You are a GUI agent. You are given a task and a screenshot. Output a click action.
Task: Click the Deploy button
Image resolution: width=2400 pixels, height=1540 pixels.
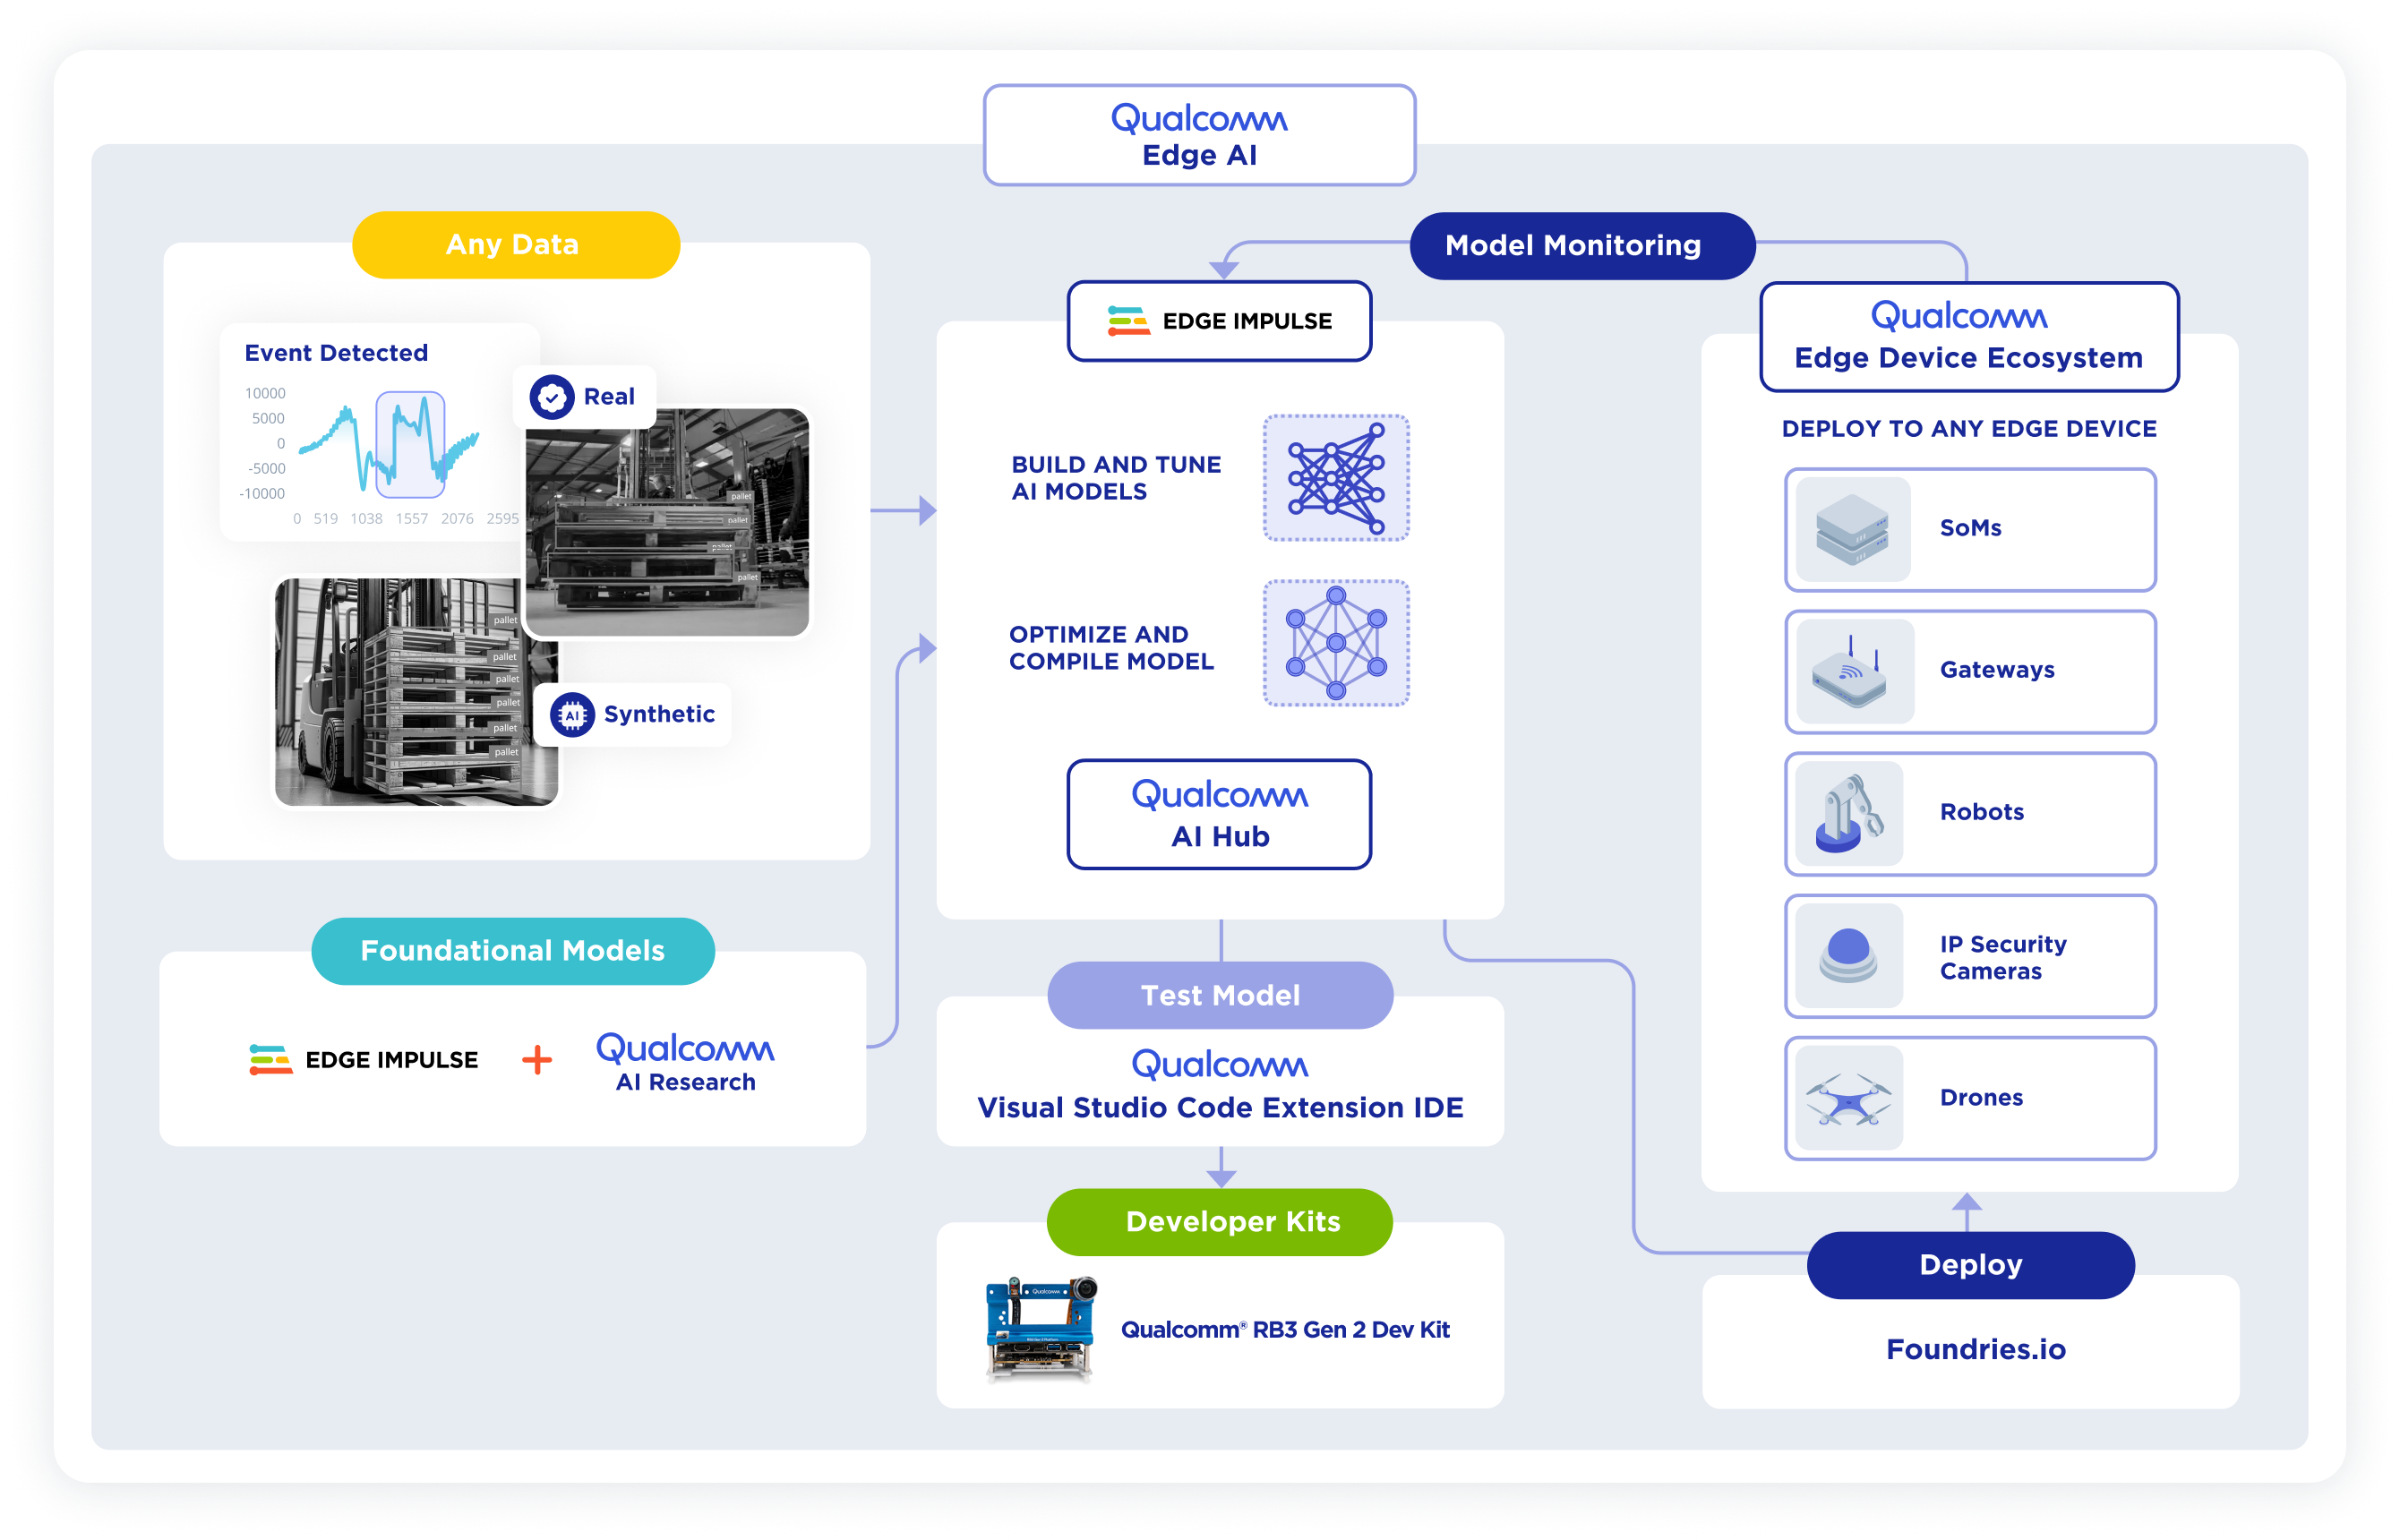click(x=1969, y=1264)
